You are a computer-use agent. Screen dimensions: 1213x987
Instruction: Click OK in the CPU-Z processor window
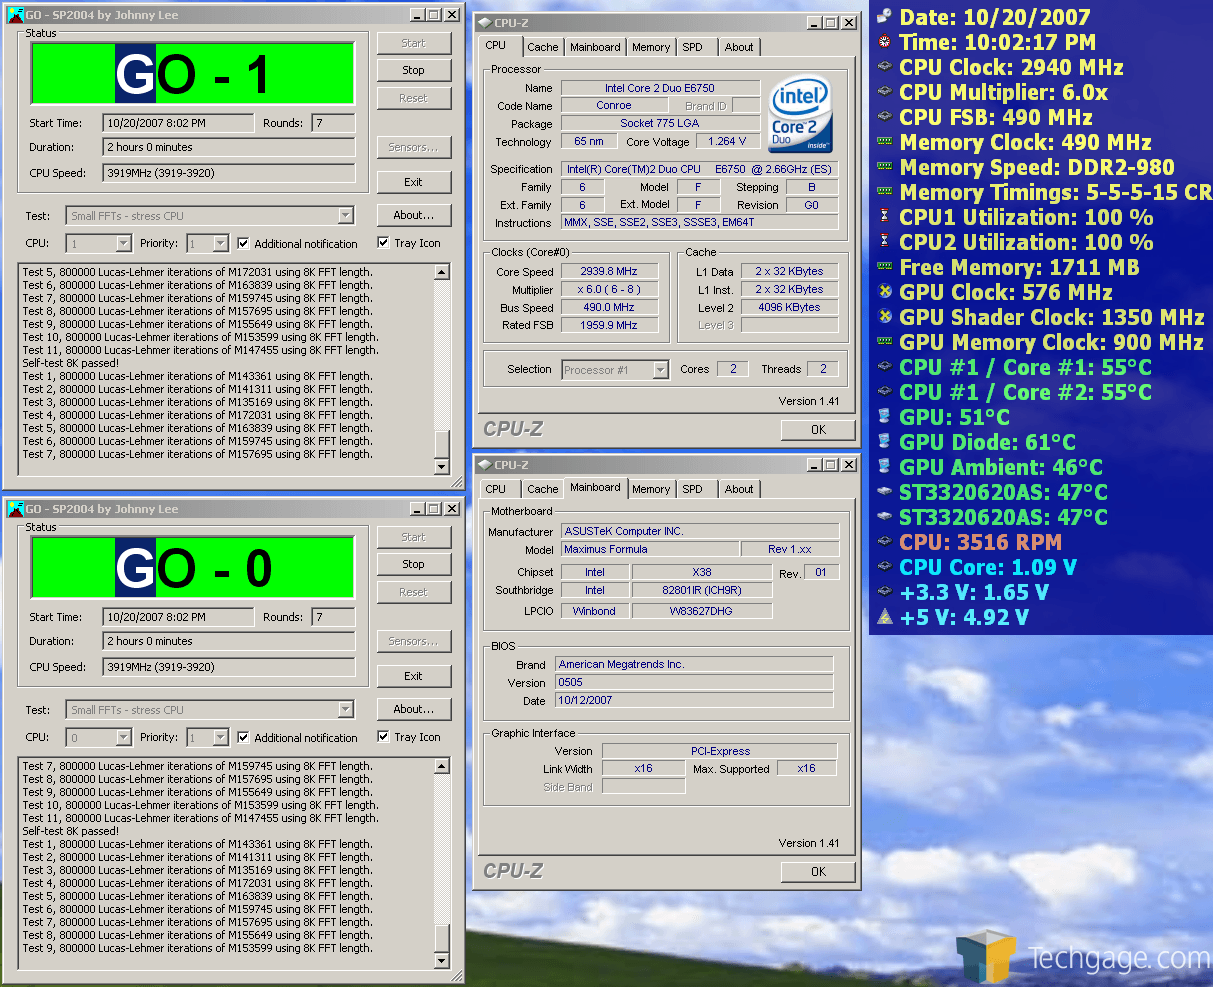point(818,429)
